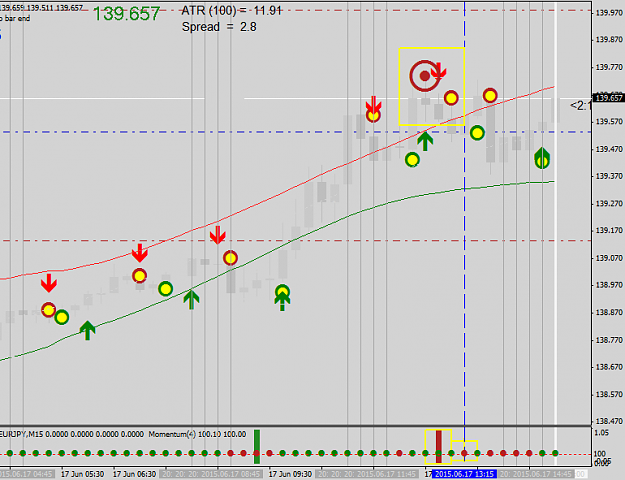Click 139.170 on the price scale
This screenshot has height=480, width=625.
point(609,230)
